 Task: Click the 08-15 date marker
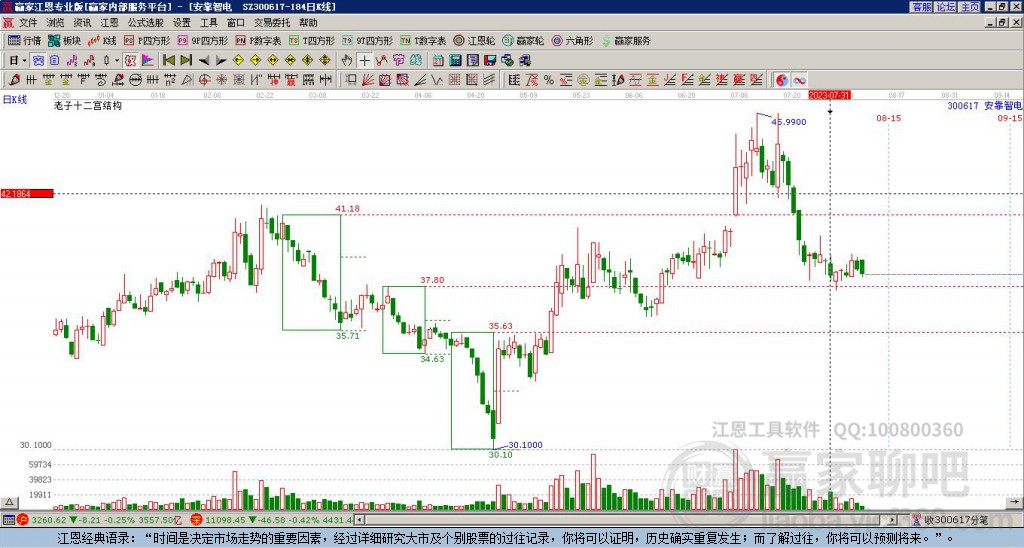pos(888,118)
